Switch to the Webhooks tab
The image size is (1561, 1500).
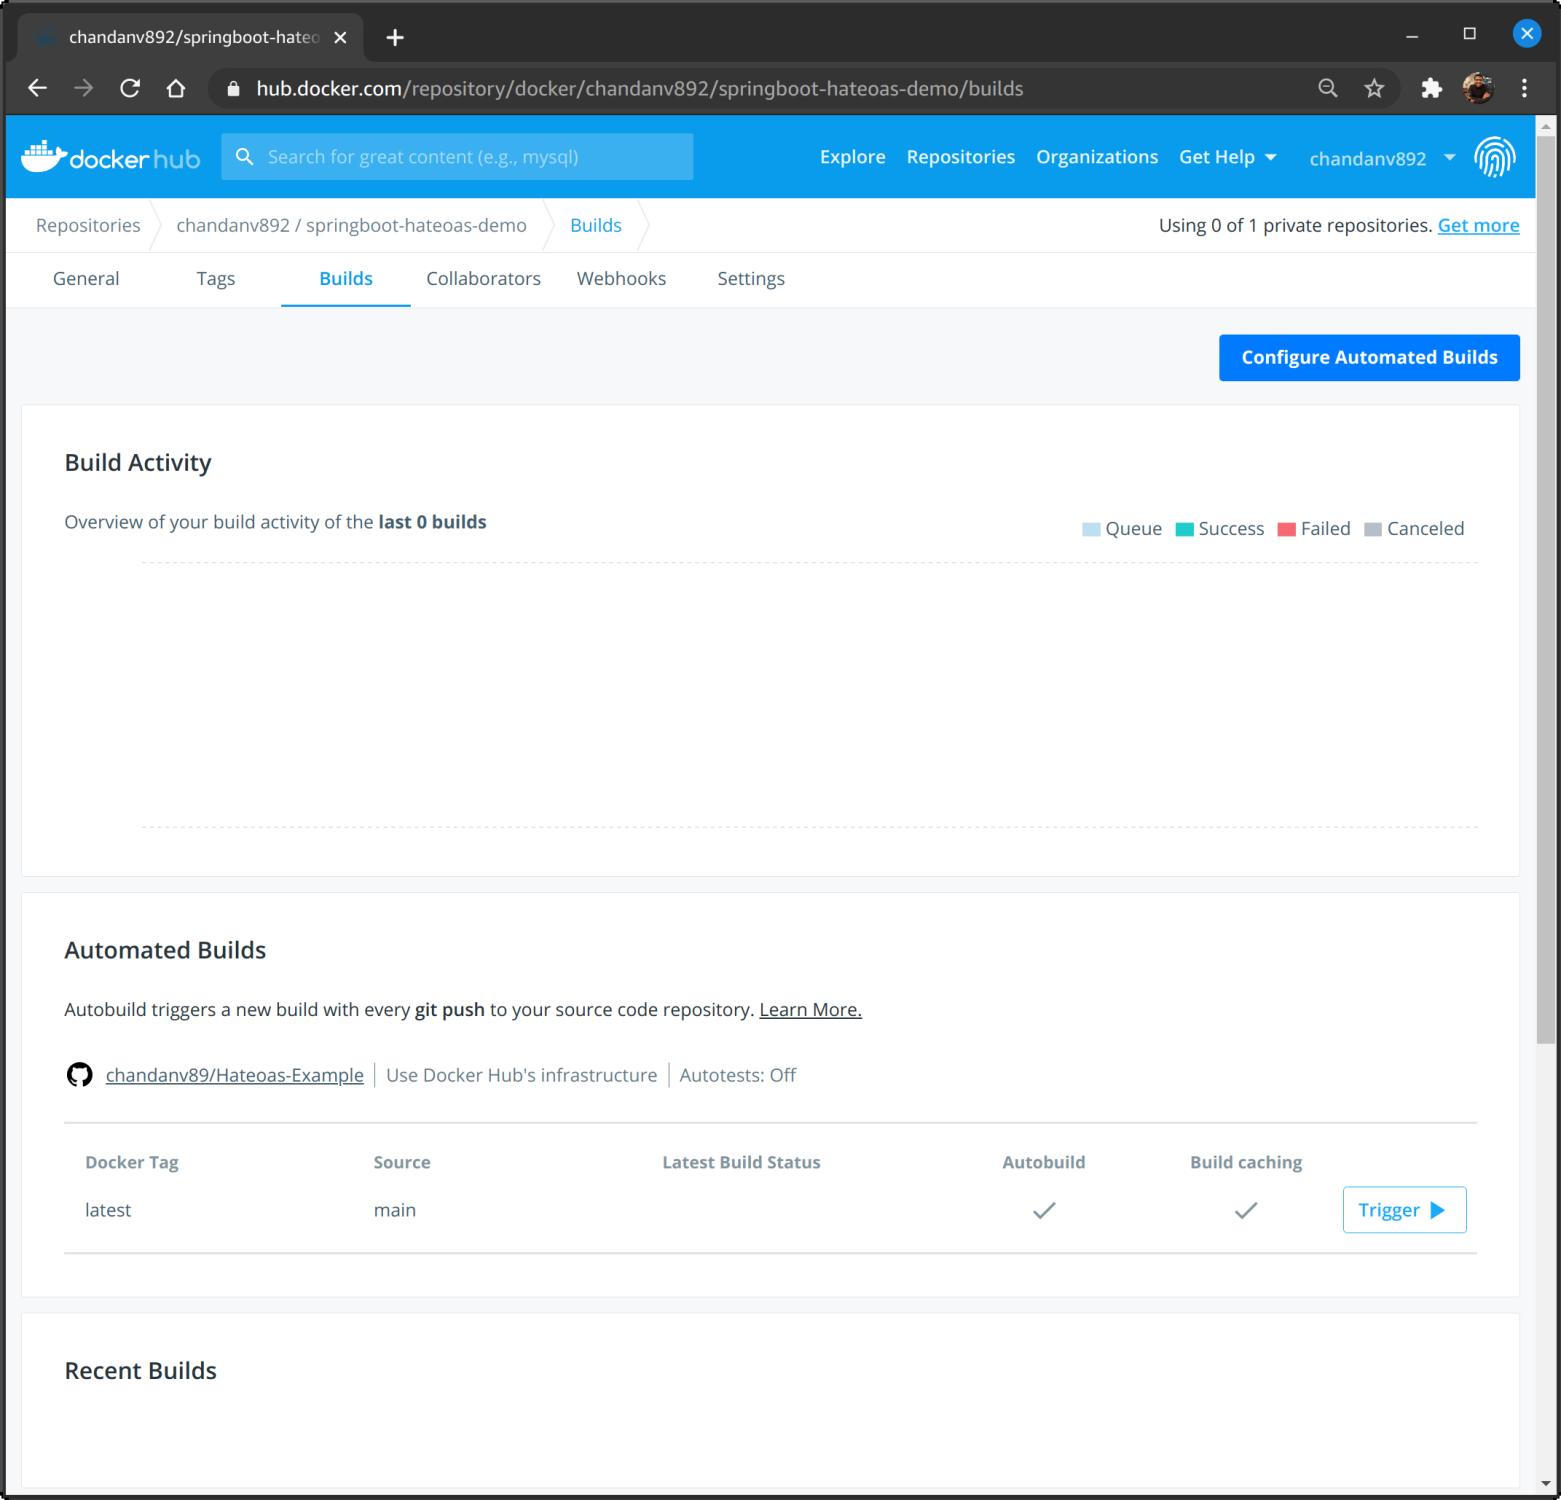[x=621, y=278]
